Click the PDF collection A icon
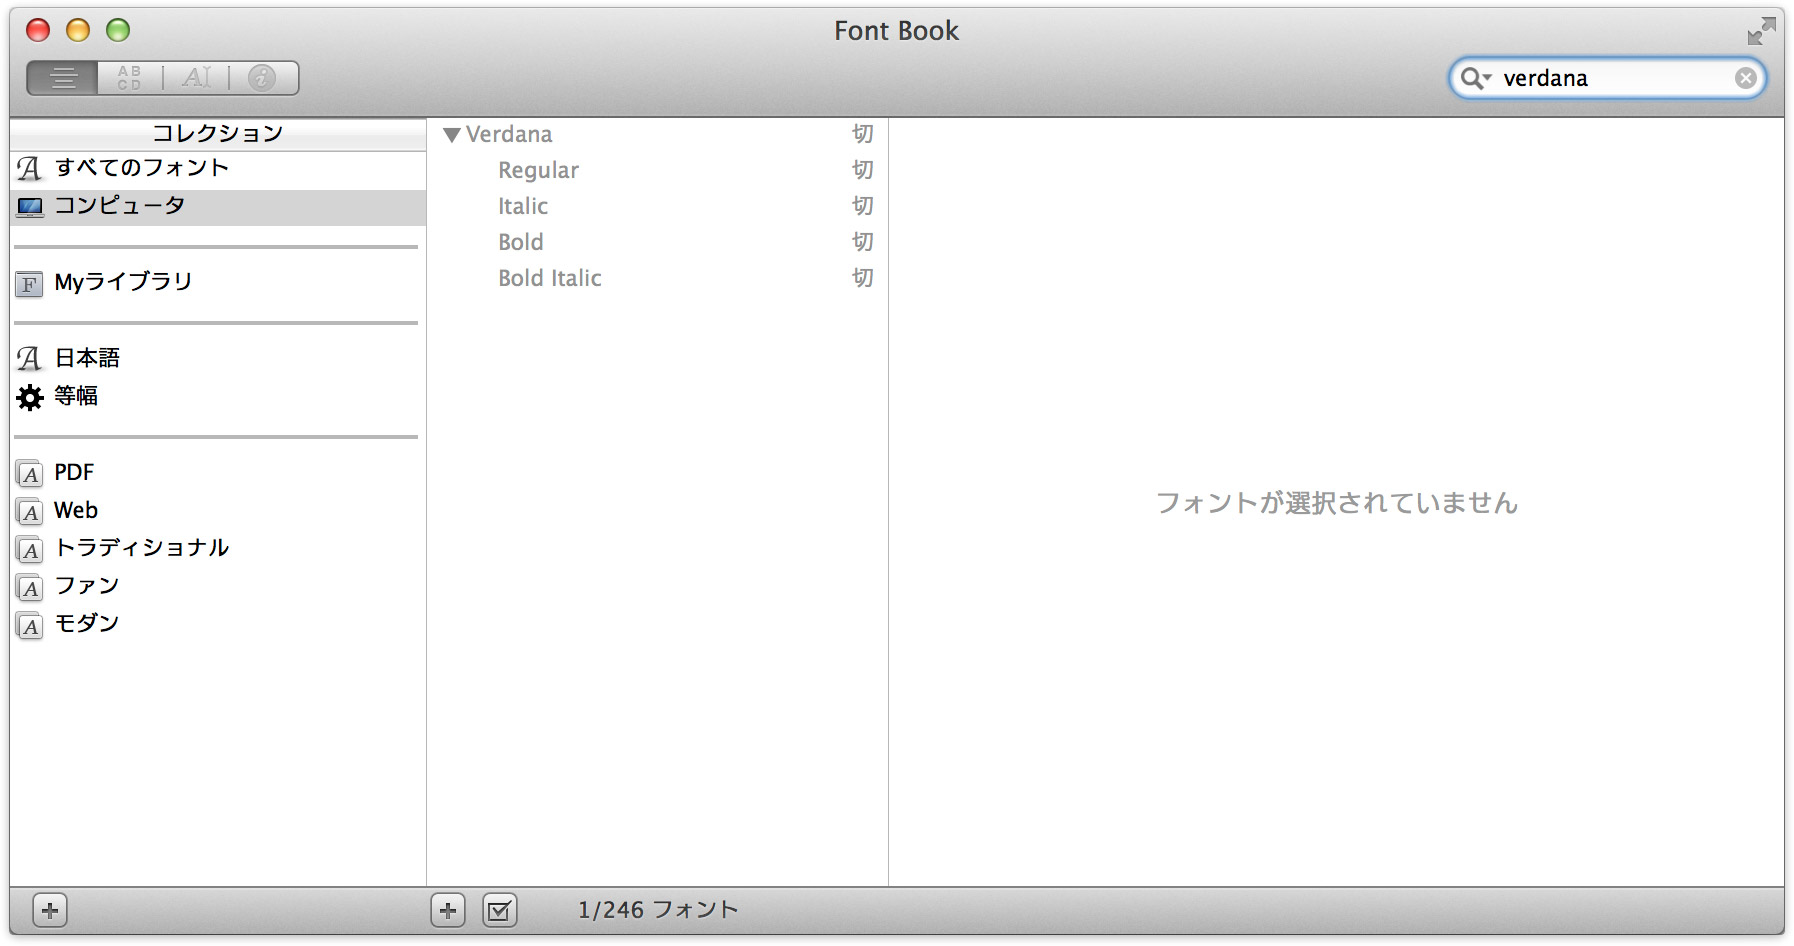This screenshot has height=946, width=1794. click(30, 474)
